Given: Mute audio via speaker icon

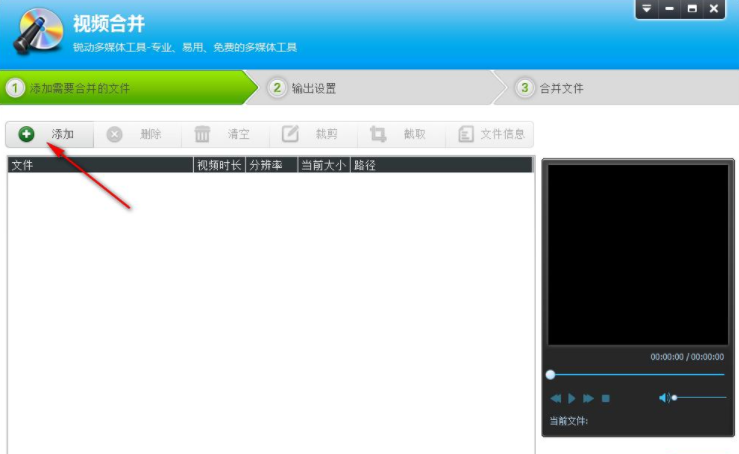Looking at the screenshot, I should tap(664, 398).
